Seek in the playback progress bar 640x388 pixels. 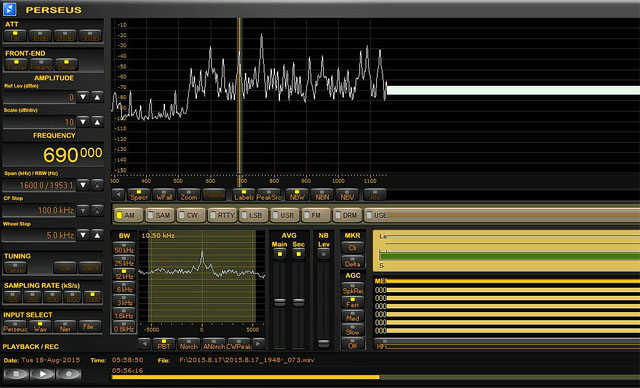[376, 377]
